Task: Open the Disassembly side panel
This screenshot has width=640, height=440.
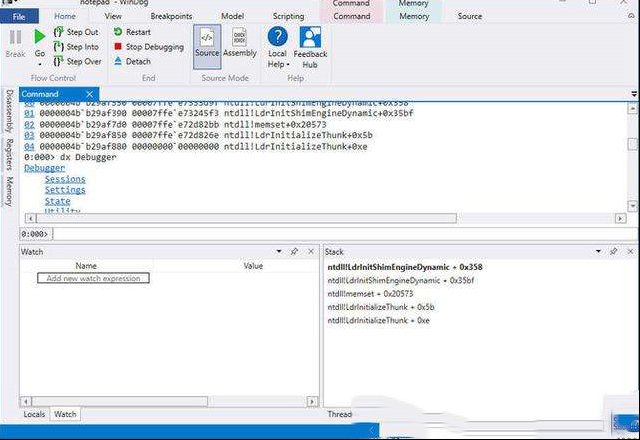Action: tap(9, 111)
